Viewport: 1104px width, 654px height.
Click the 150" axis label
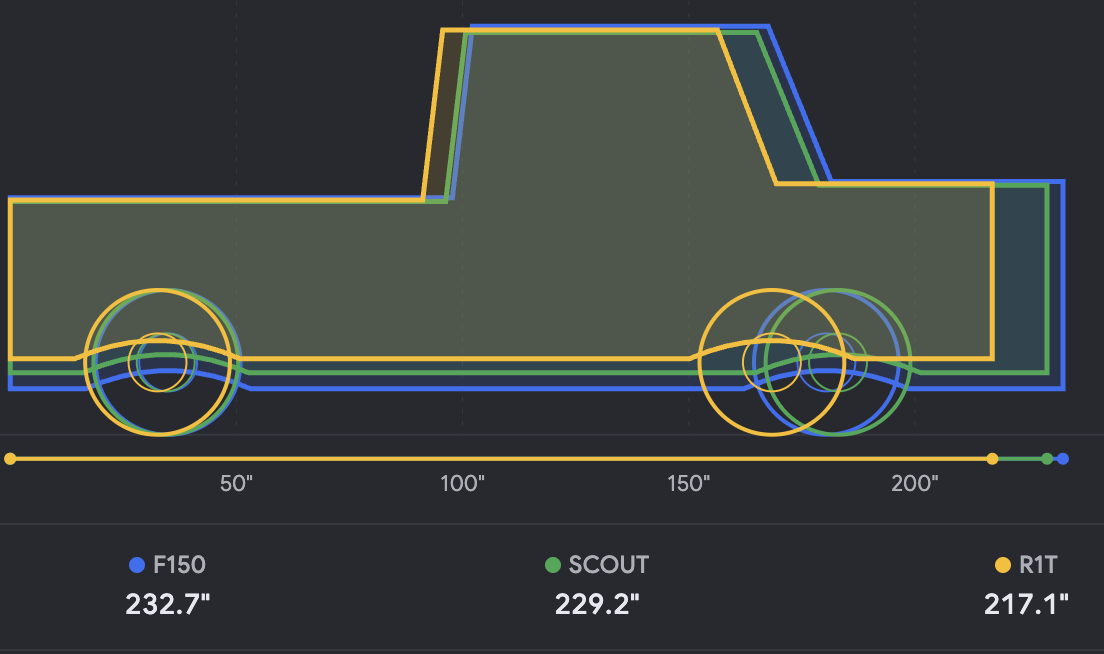[689, 484]
